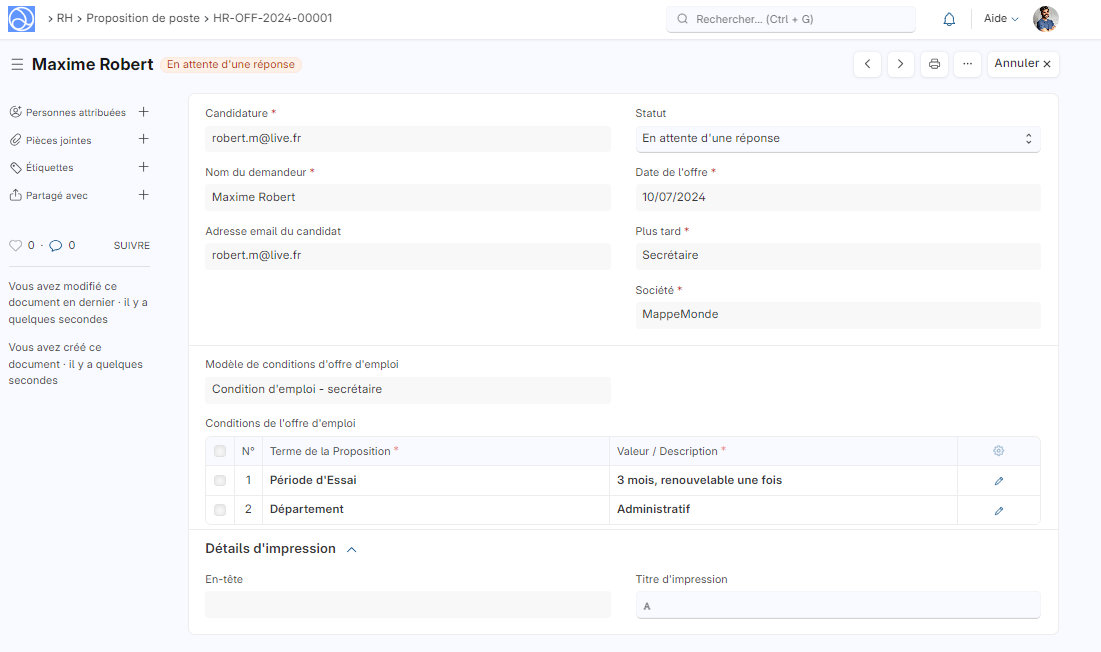
Task: Go to previous document arrow
Action: [x=867, y=64]
